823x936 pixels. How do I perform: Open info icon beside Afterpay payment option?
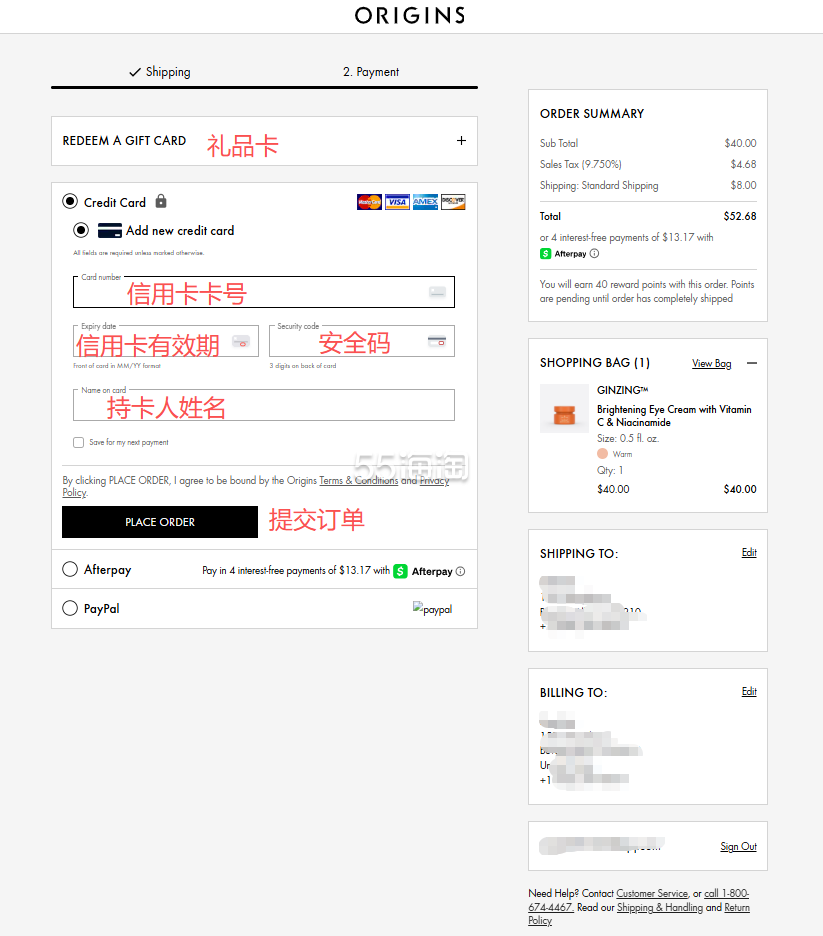[x=460, y=571]
